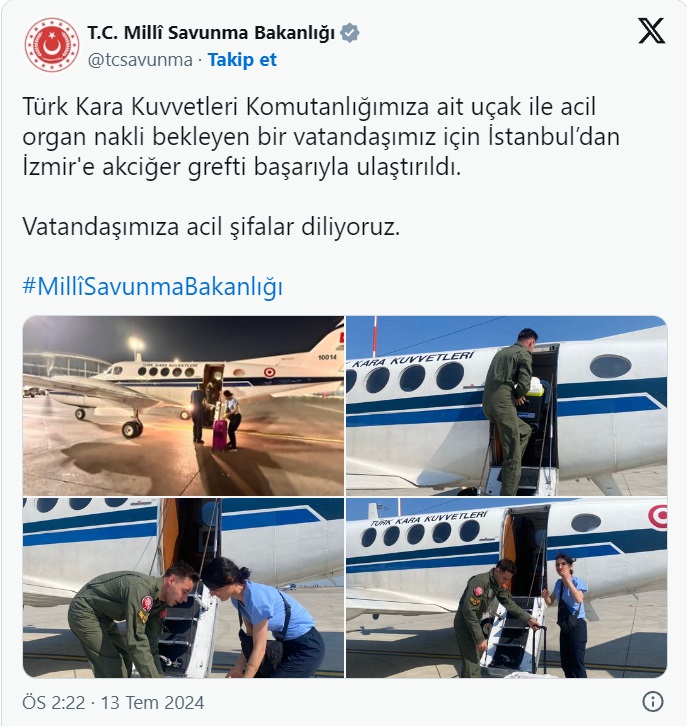This screenshot has height=726, width=687.
Task: Open the night-time airplane photo
Action: point(183,406)
